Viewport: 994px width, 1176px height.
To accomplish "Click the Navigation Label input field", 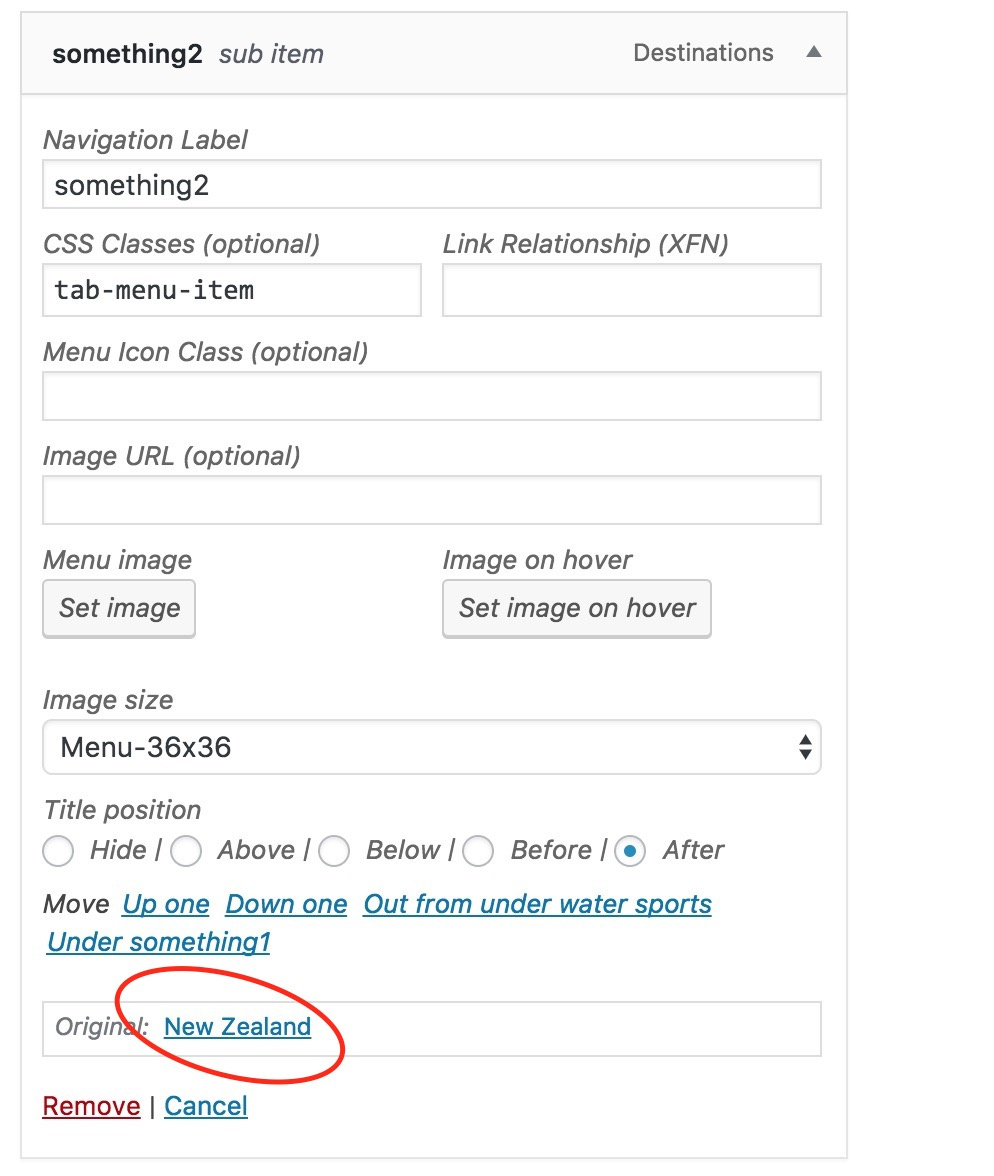I will coord(431,184).
